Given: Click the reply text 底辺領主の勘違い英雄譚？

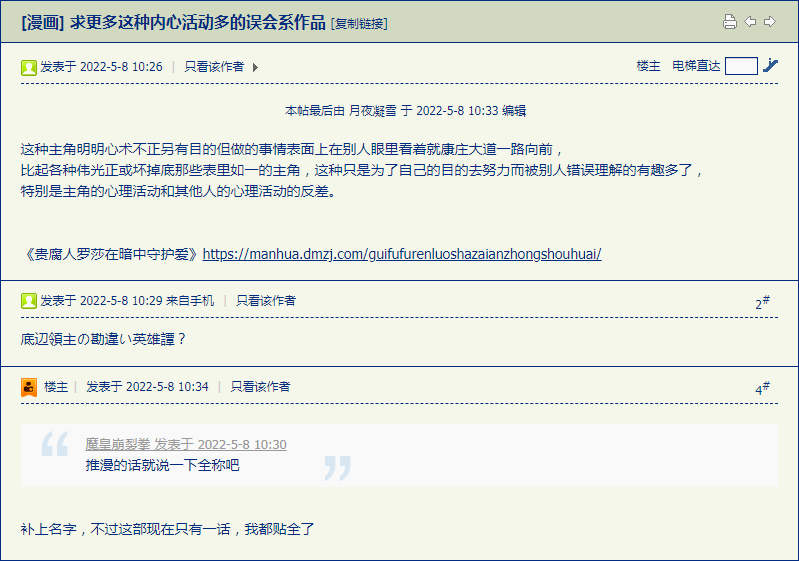Looking at the screenshot, I should pos(103,339).
